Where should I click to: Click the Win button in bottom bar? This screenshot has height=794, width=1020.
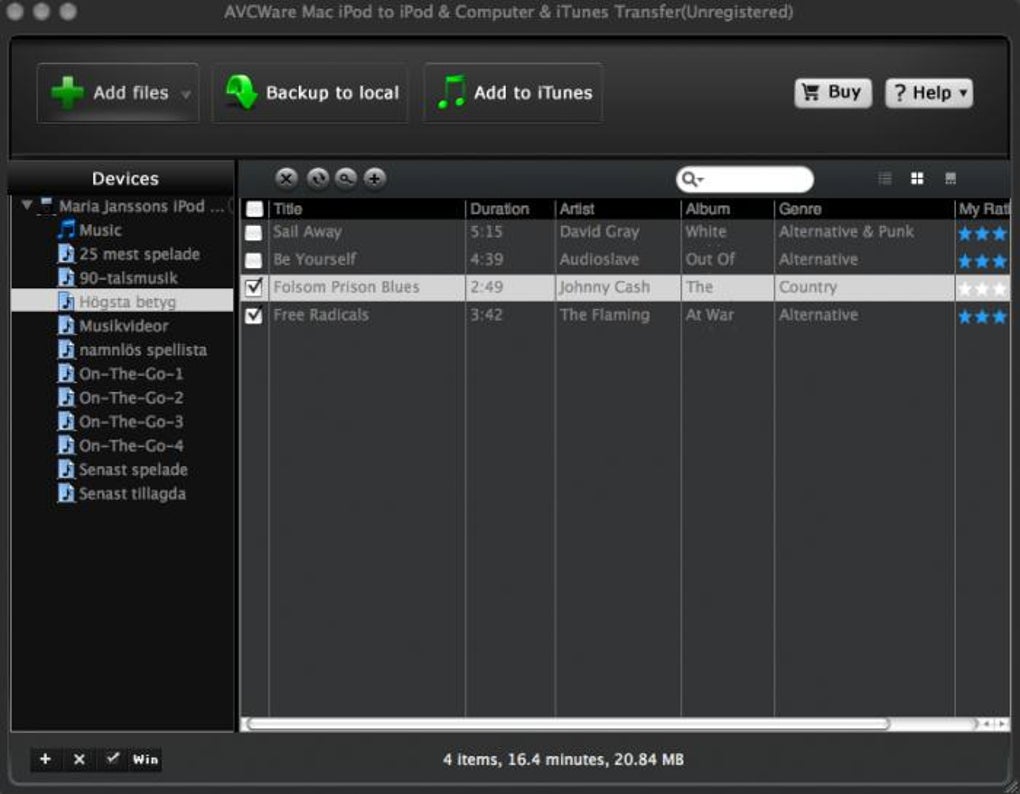pos(145,759)
